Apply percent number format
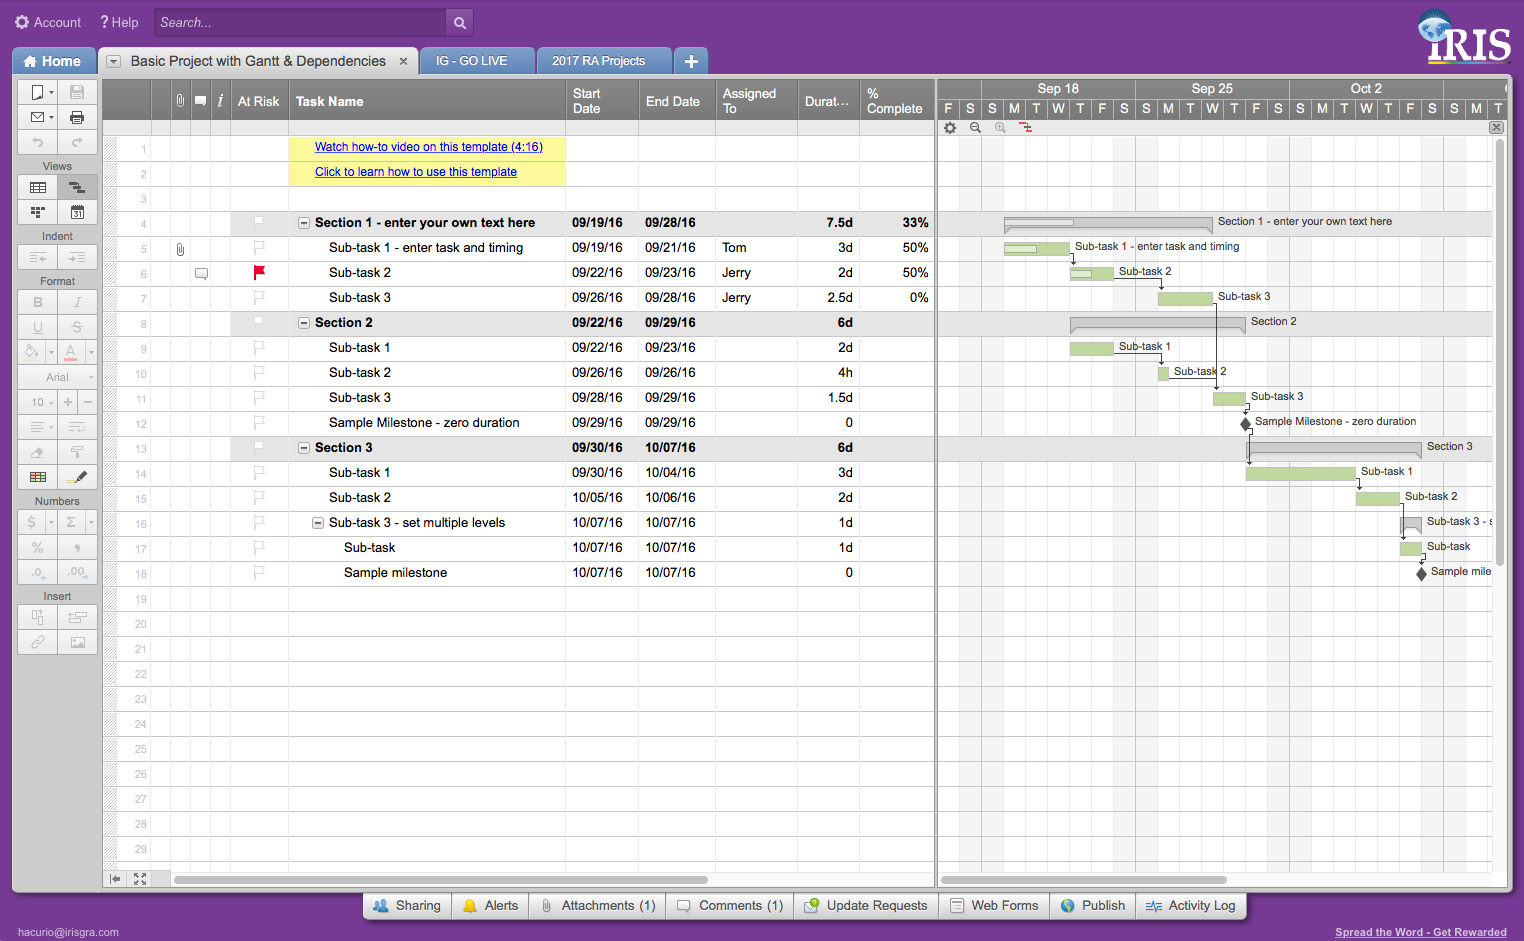This screenshot has width=1524, height=941. click(37, 547)
